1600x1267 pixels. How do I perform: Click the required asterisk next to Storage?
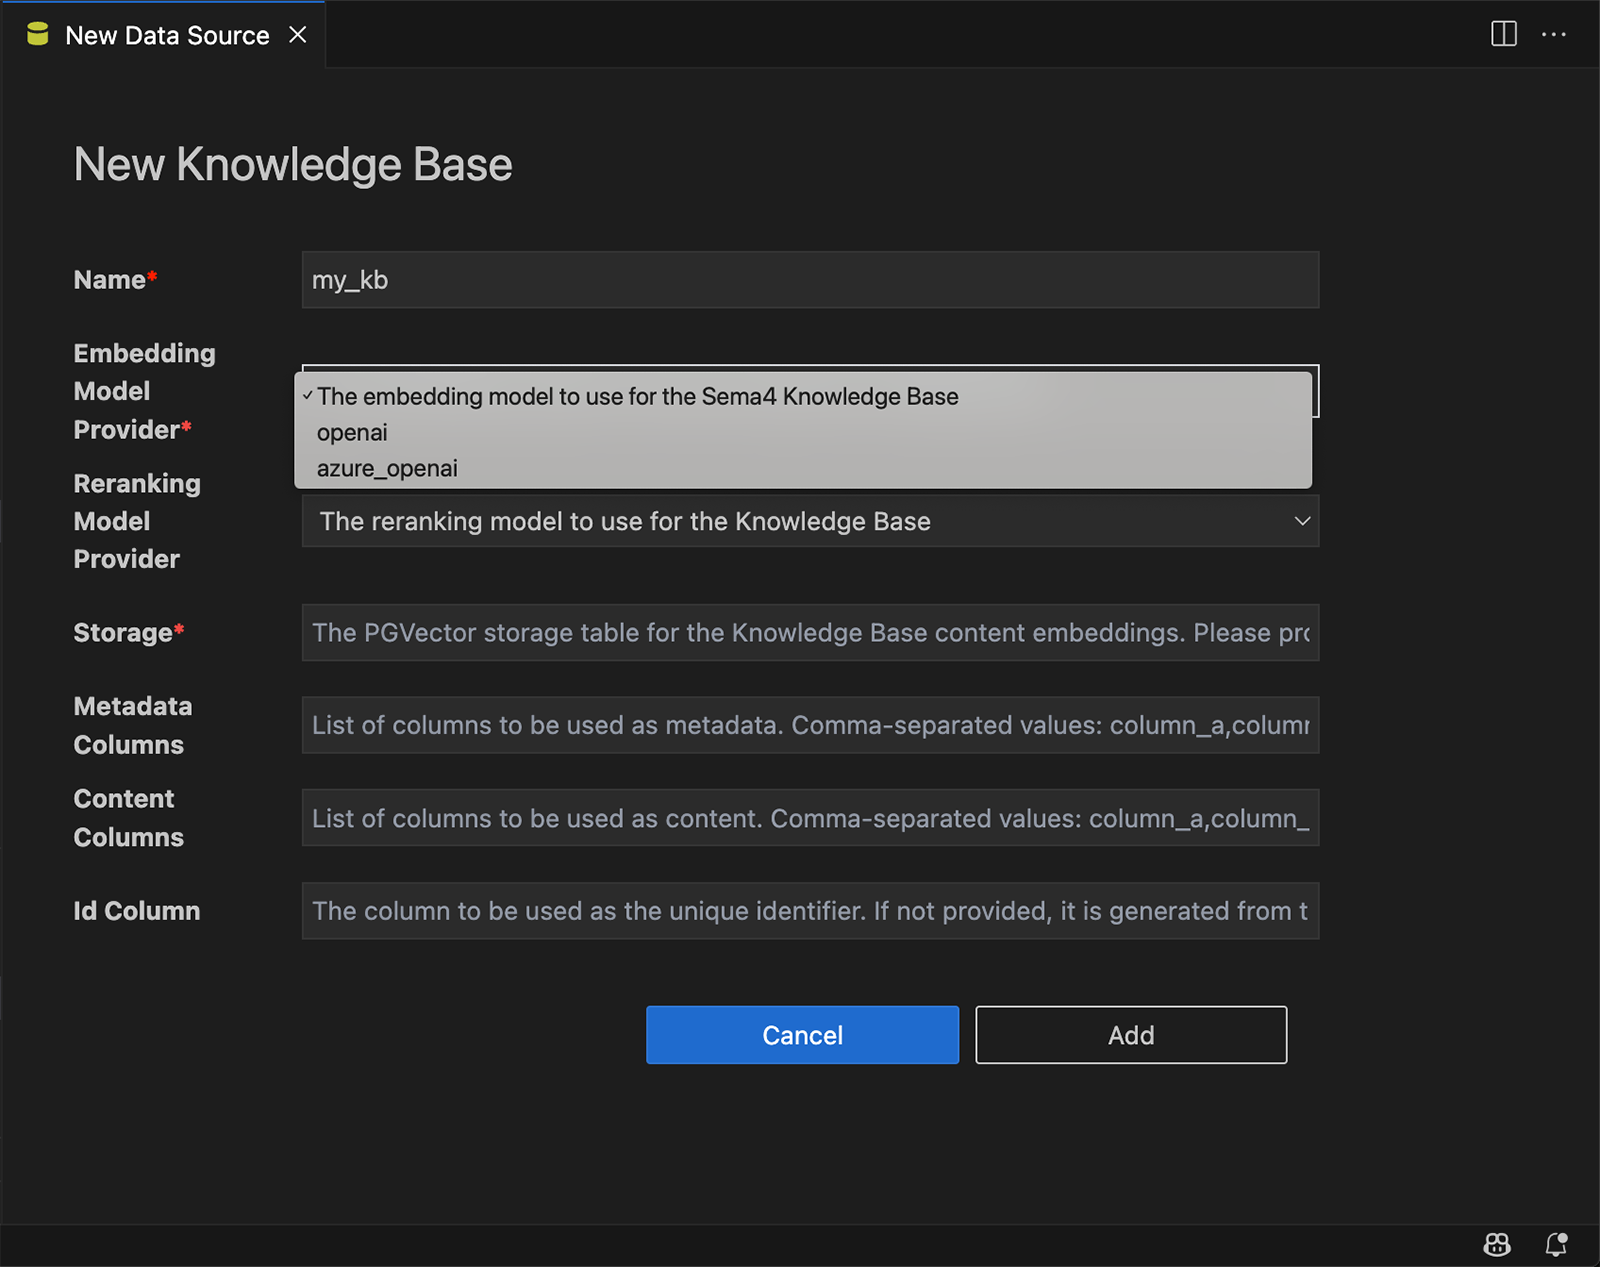pyautogui.click(x=178, y=628)
